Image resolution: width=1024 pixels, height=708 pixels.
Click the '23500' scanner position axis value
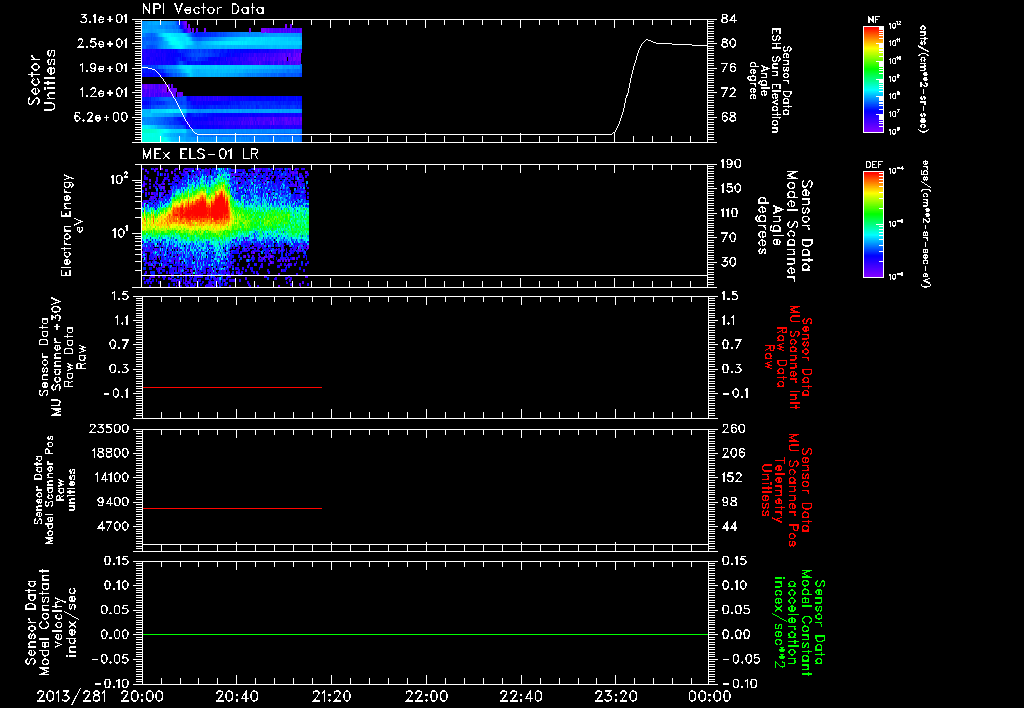click(109, 428)
